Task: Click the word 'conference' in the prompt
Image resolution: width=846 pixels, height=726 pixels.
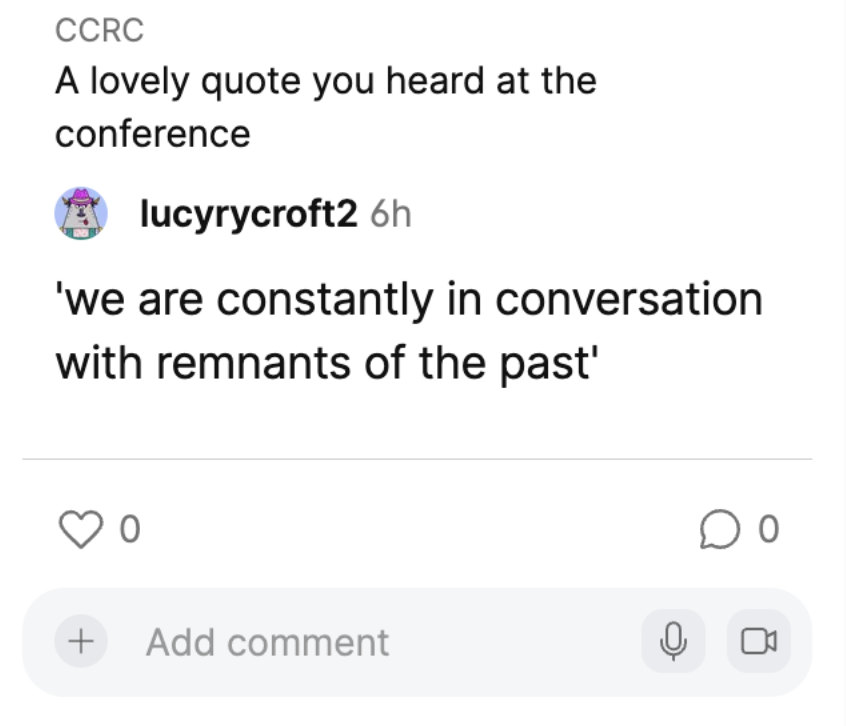Action: tap(152, 134)
